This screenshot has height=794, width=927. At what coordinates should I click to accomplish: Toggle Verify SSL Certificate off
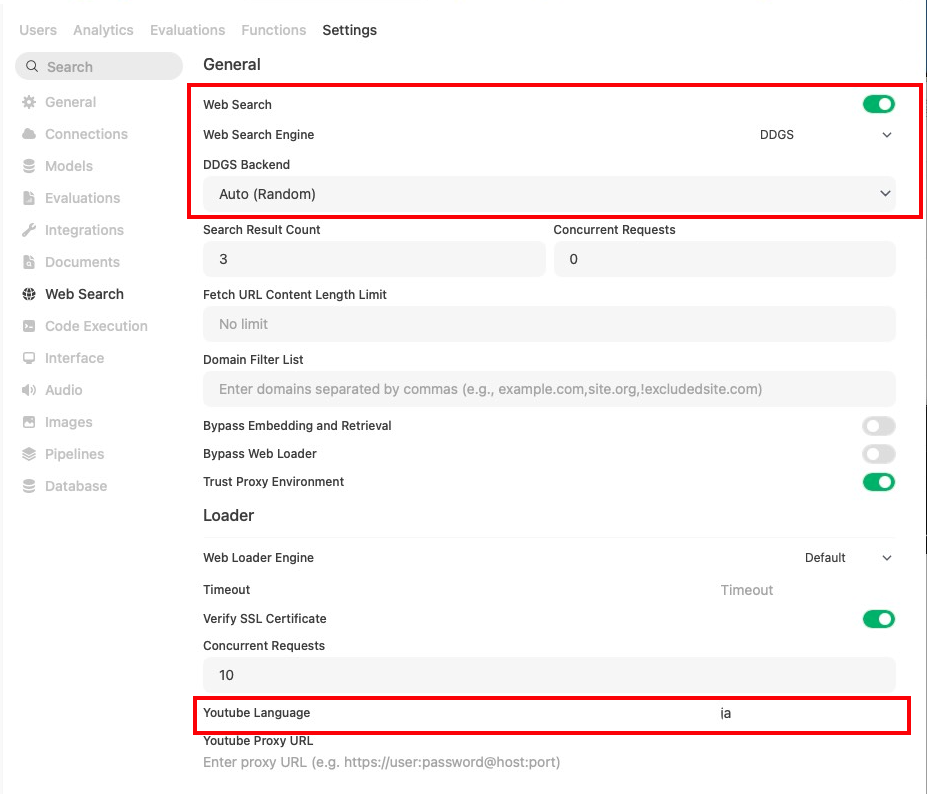point(879,619)
